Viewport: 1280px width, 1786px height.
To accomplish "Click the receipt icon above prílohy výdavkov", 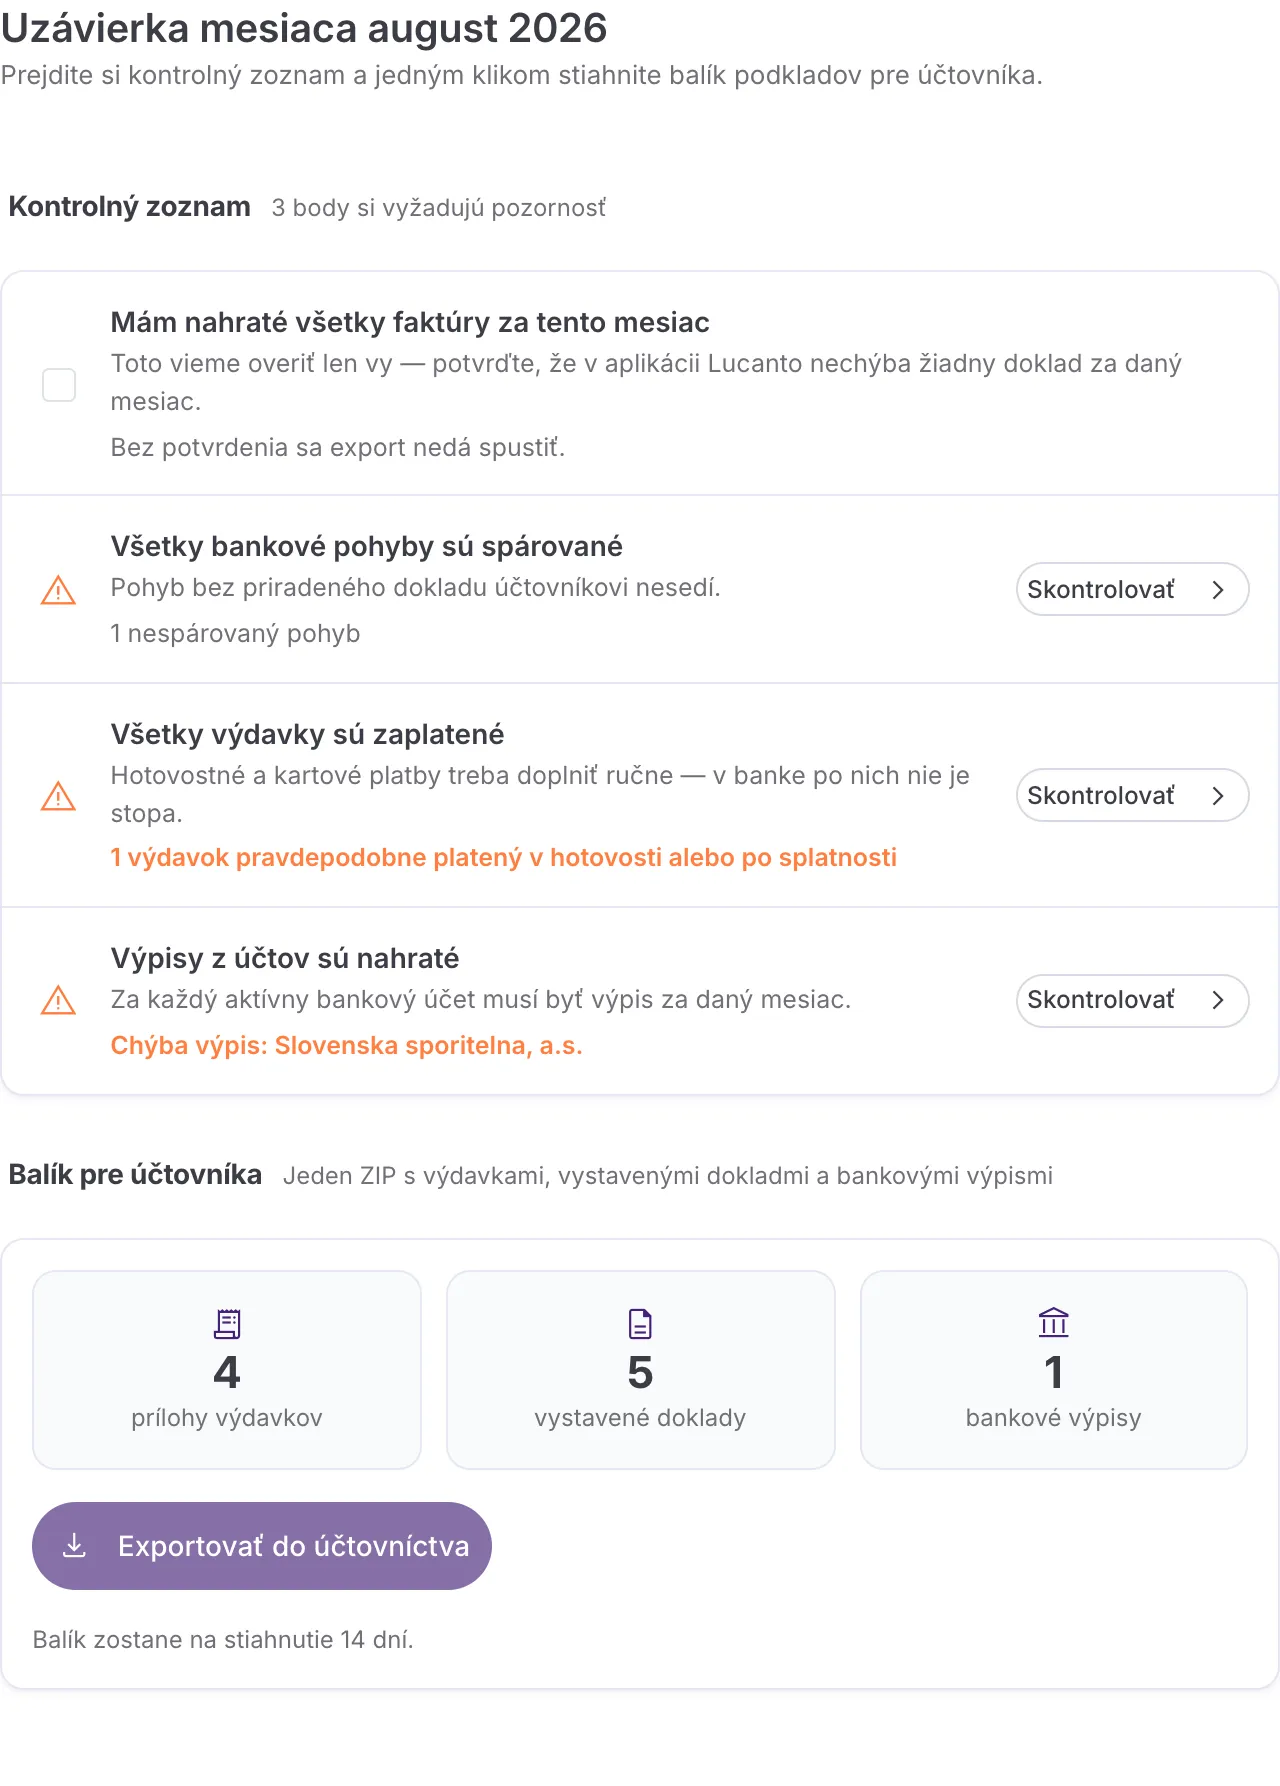I will [x=227, y=1324].
